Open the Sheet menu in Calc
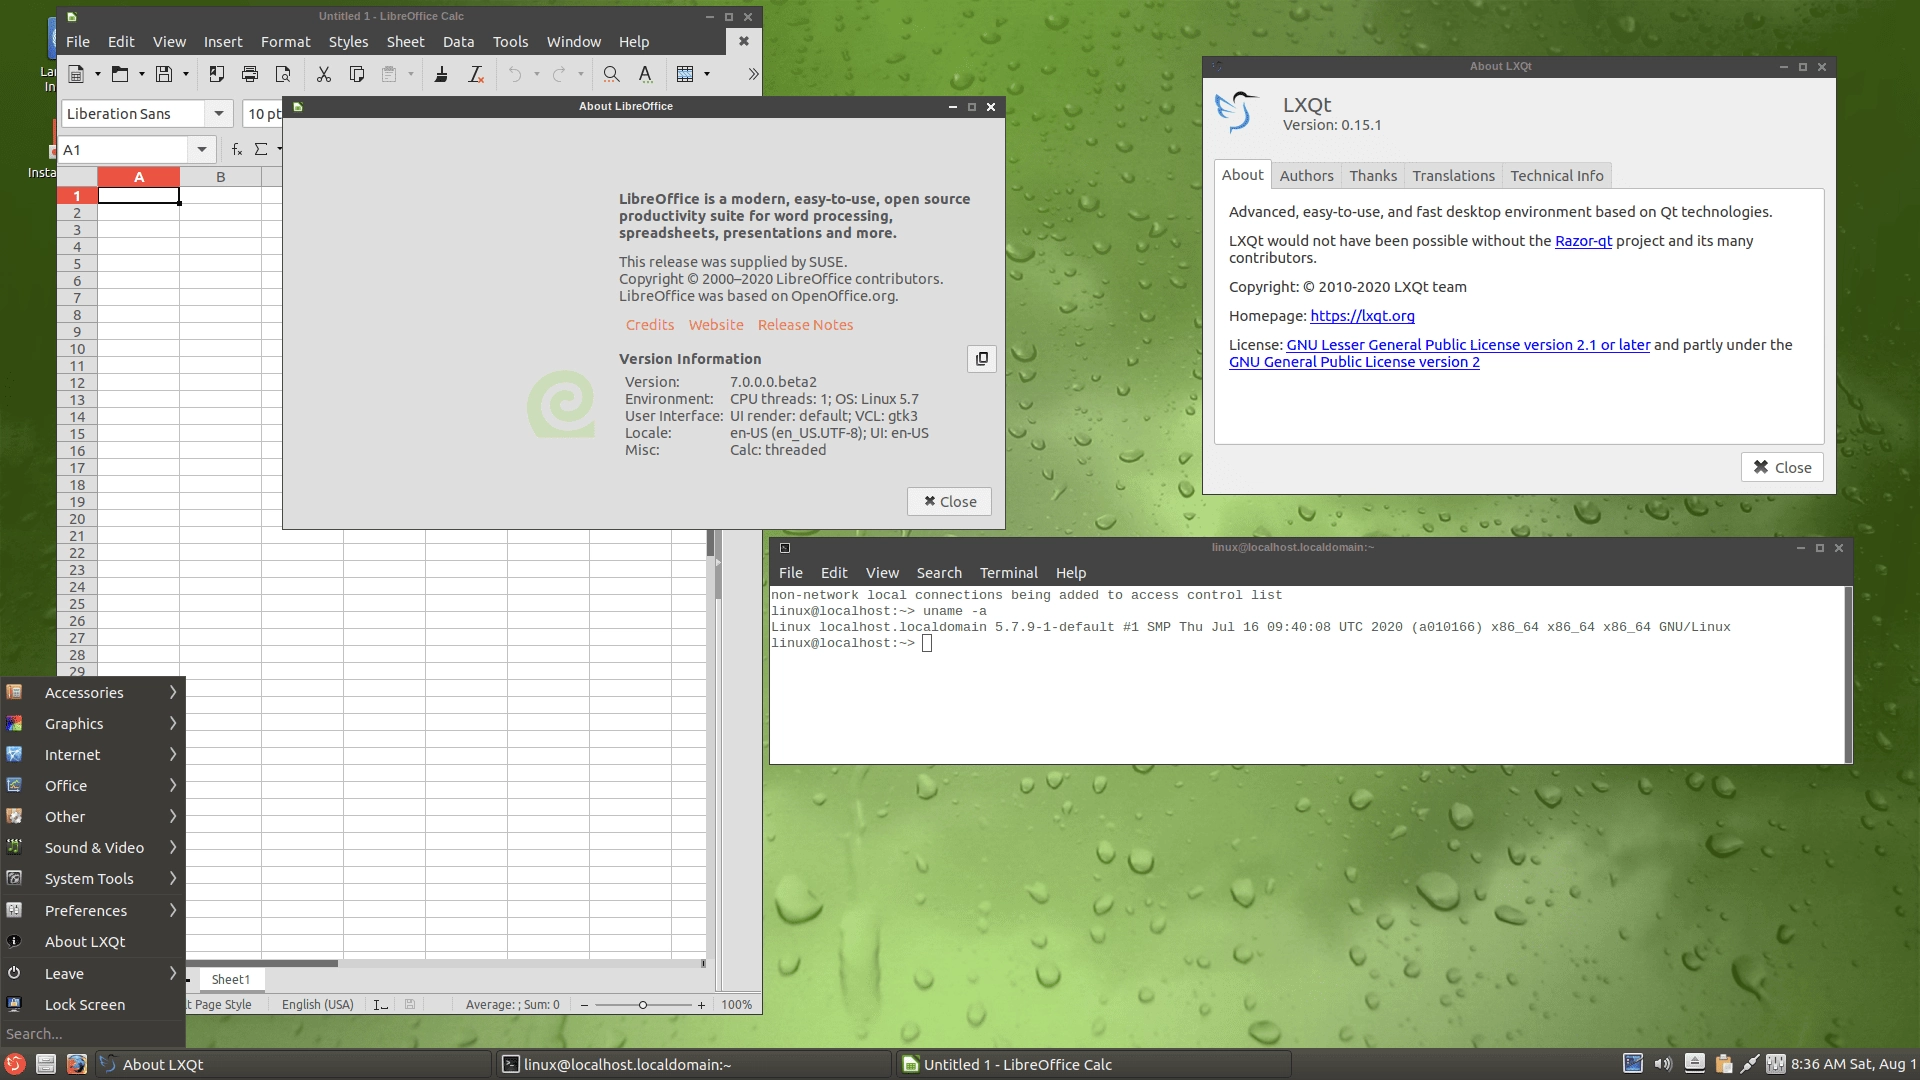This screenshot has height=1080, width=1920. tap(405, 42)
